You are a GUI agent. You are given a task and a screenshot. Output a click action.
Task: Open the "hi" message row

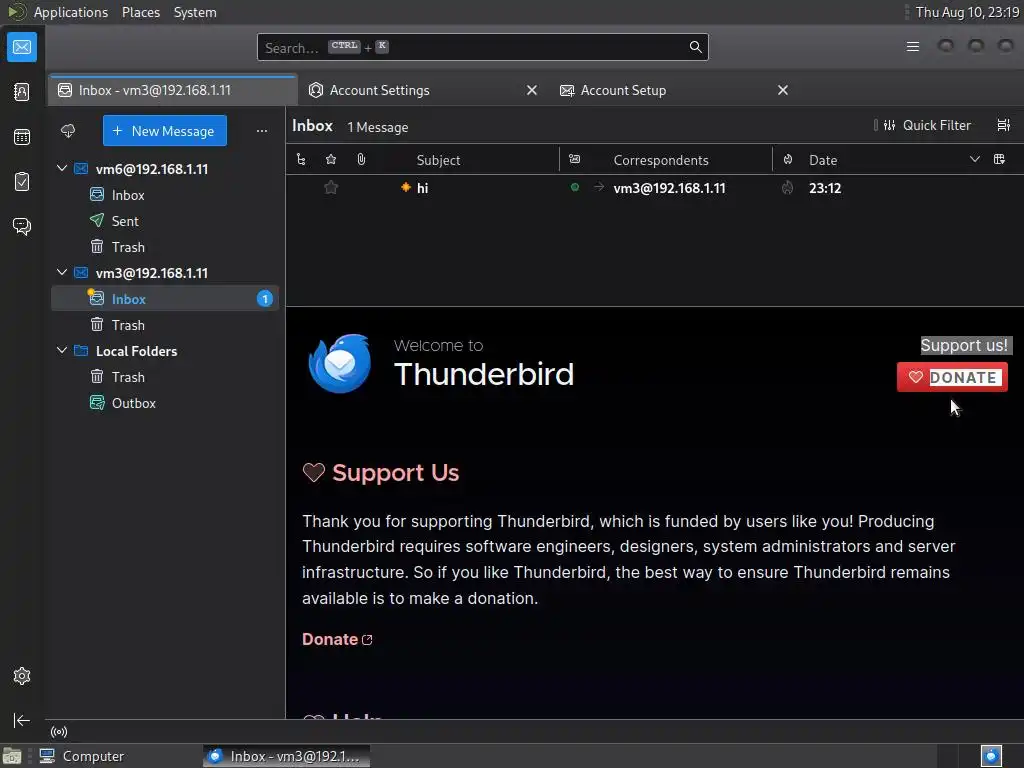click(654, 188)
